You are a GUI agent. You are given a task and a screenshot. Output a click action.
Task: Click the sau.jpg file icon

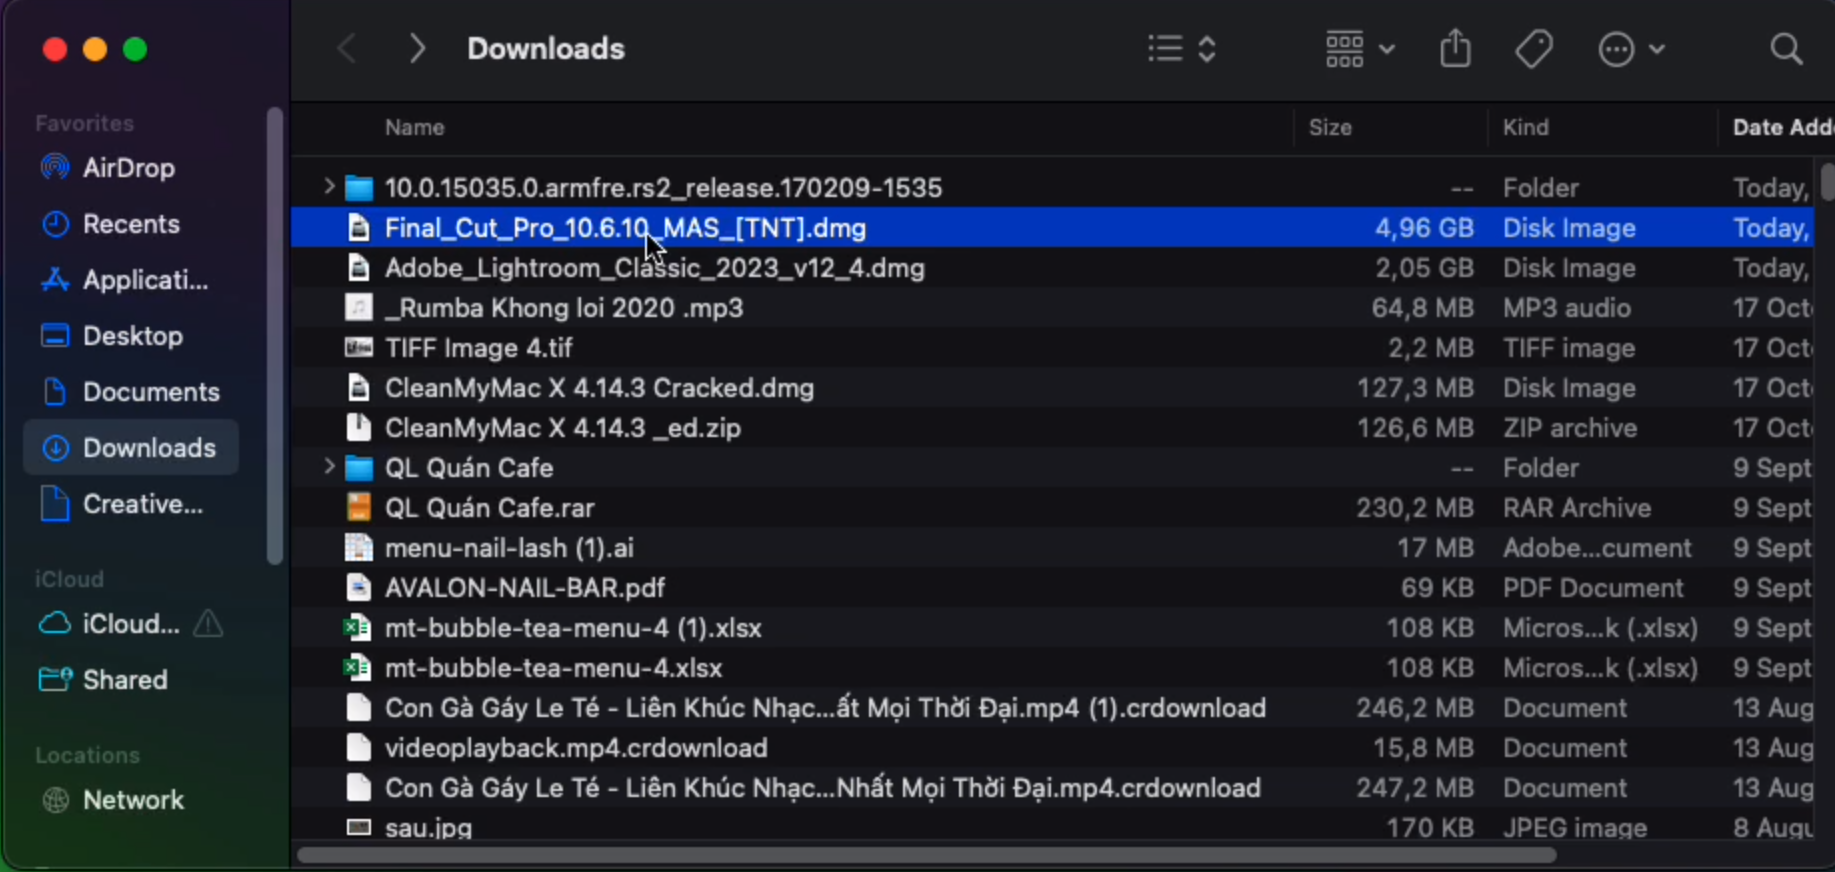[358, 827]
